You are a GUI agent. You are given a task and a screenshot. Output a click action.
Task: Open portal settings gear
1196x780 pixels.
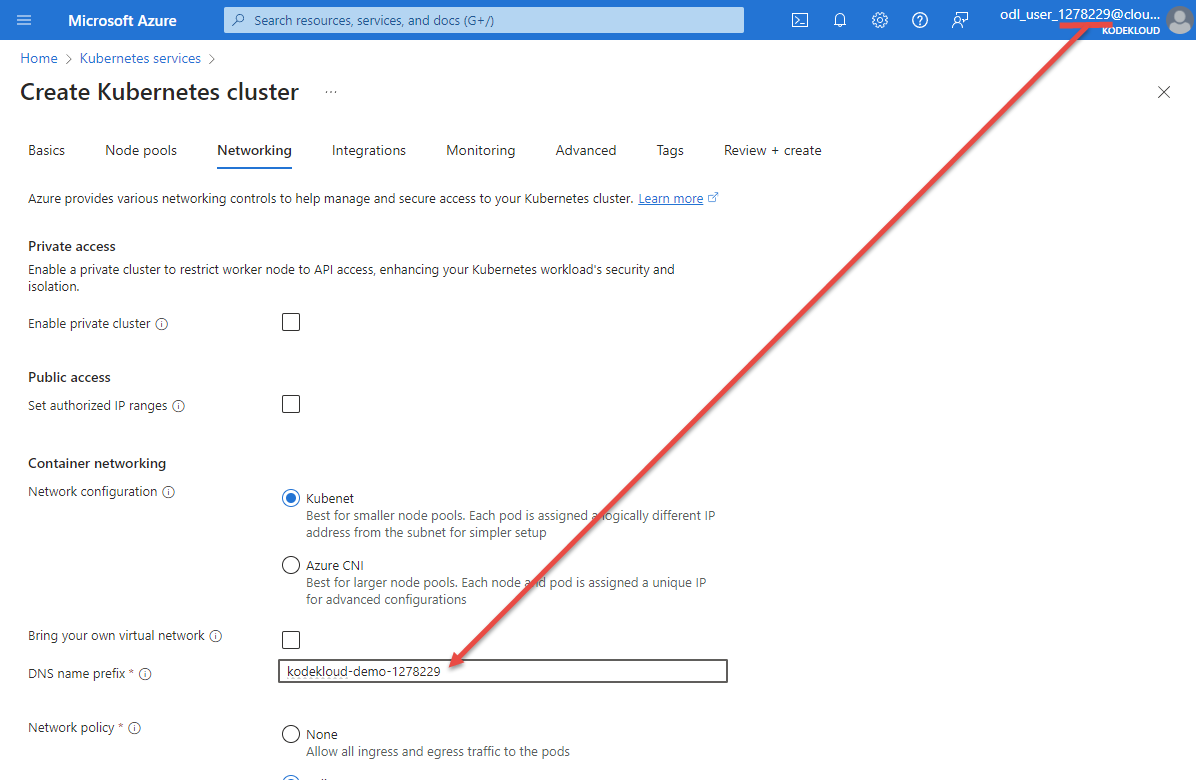coord(880,20)
